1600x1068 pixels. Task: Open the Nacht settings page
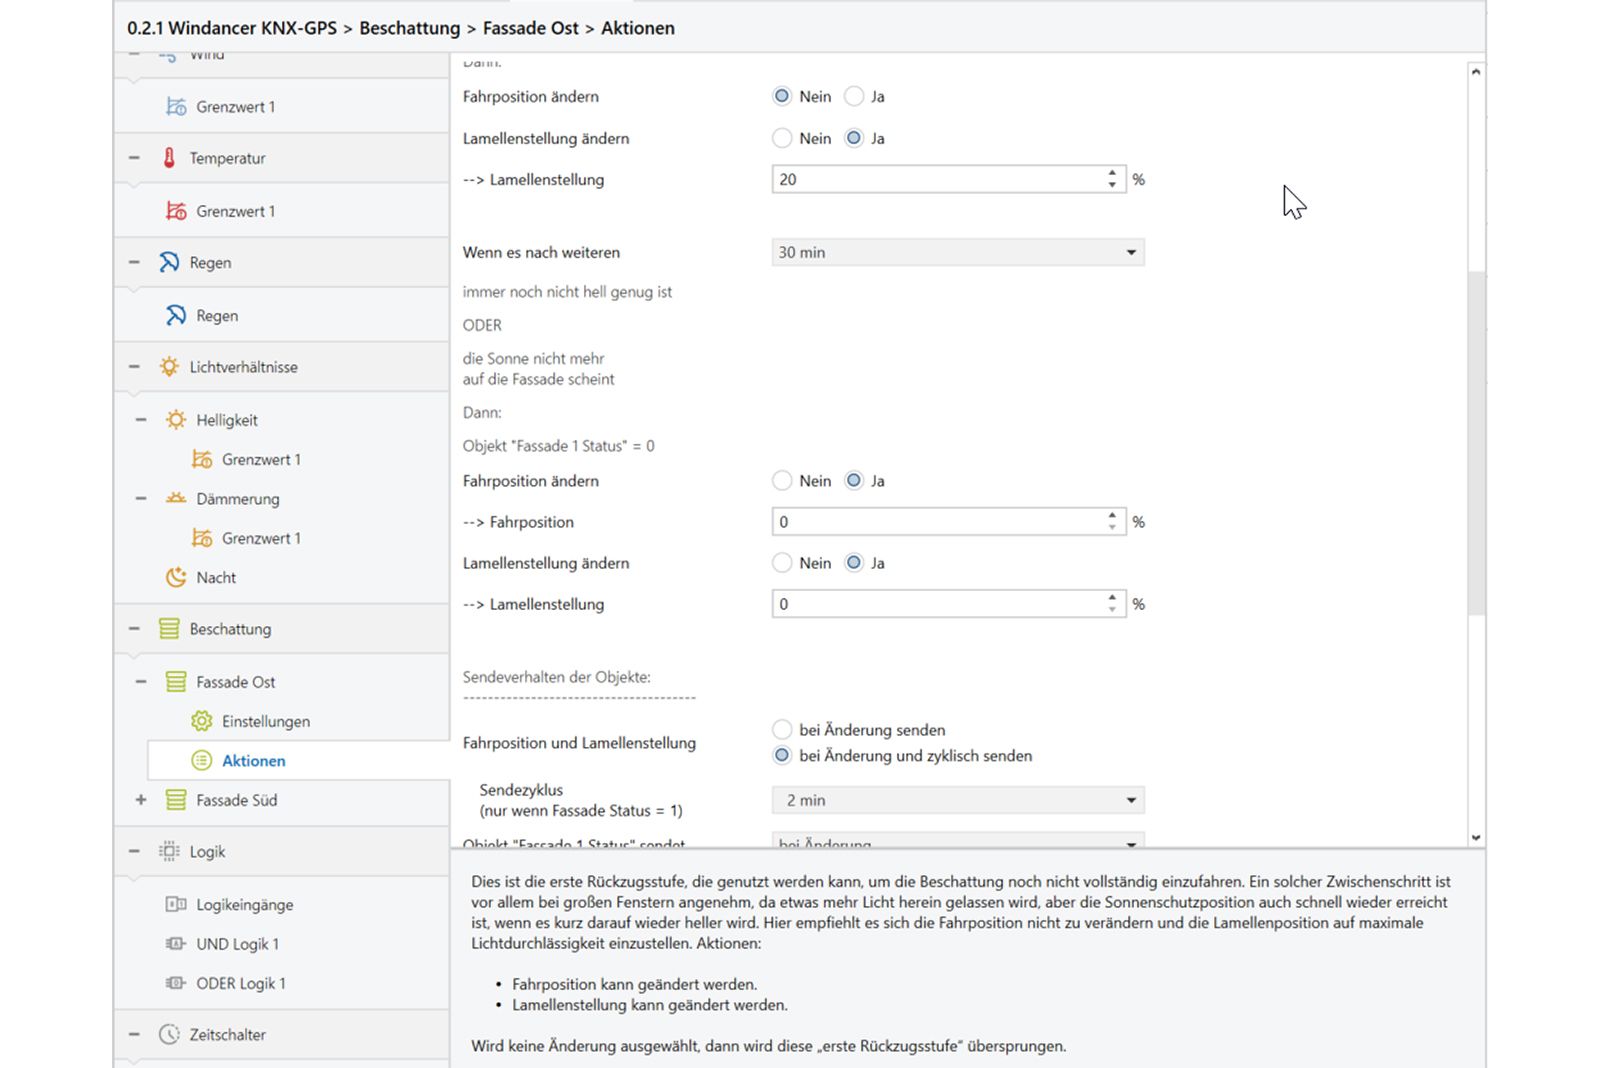coord(216,577)
